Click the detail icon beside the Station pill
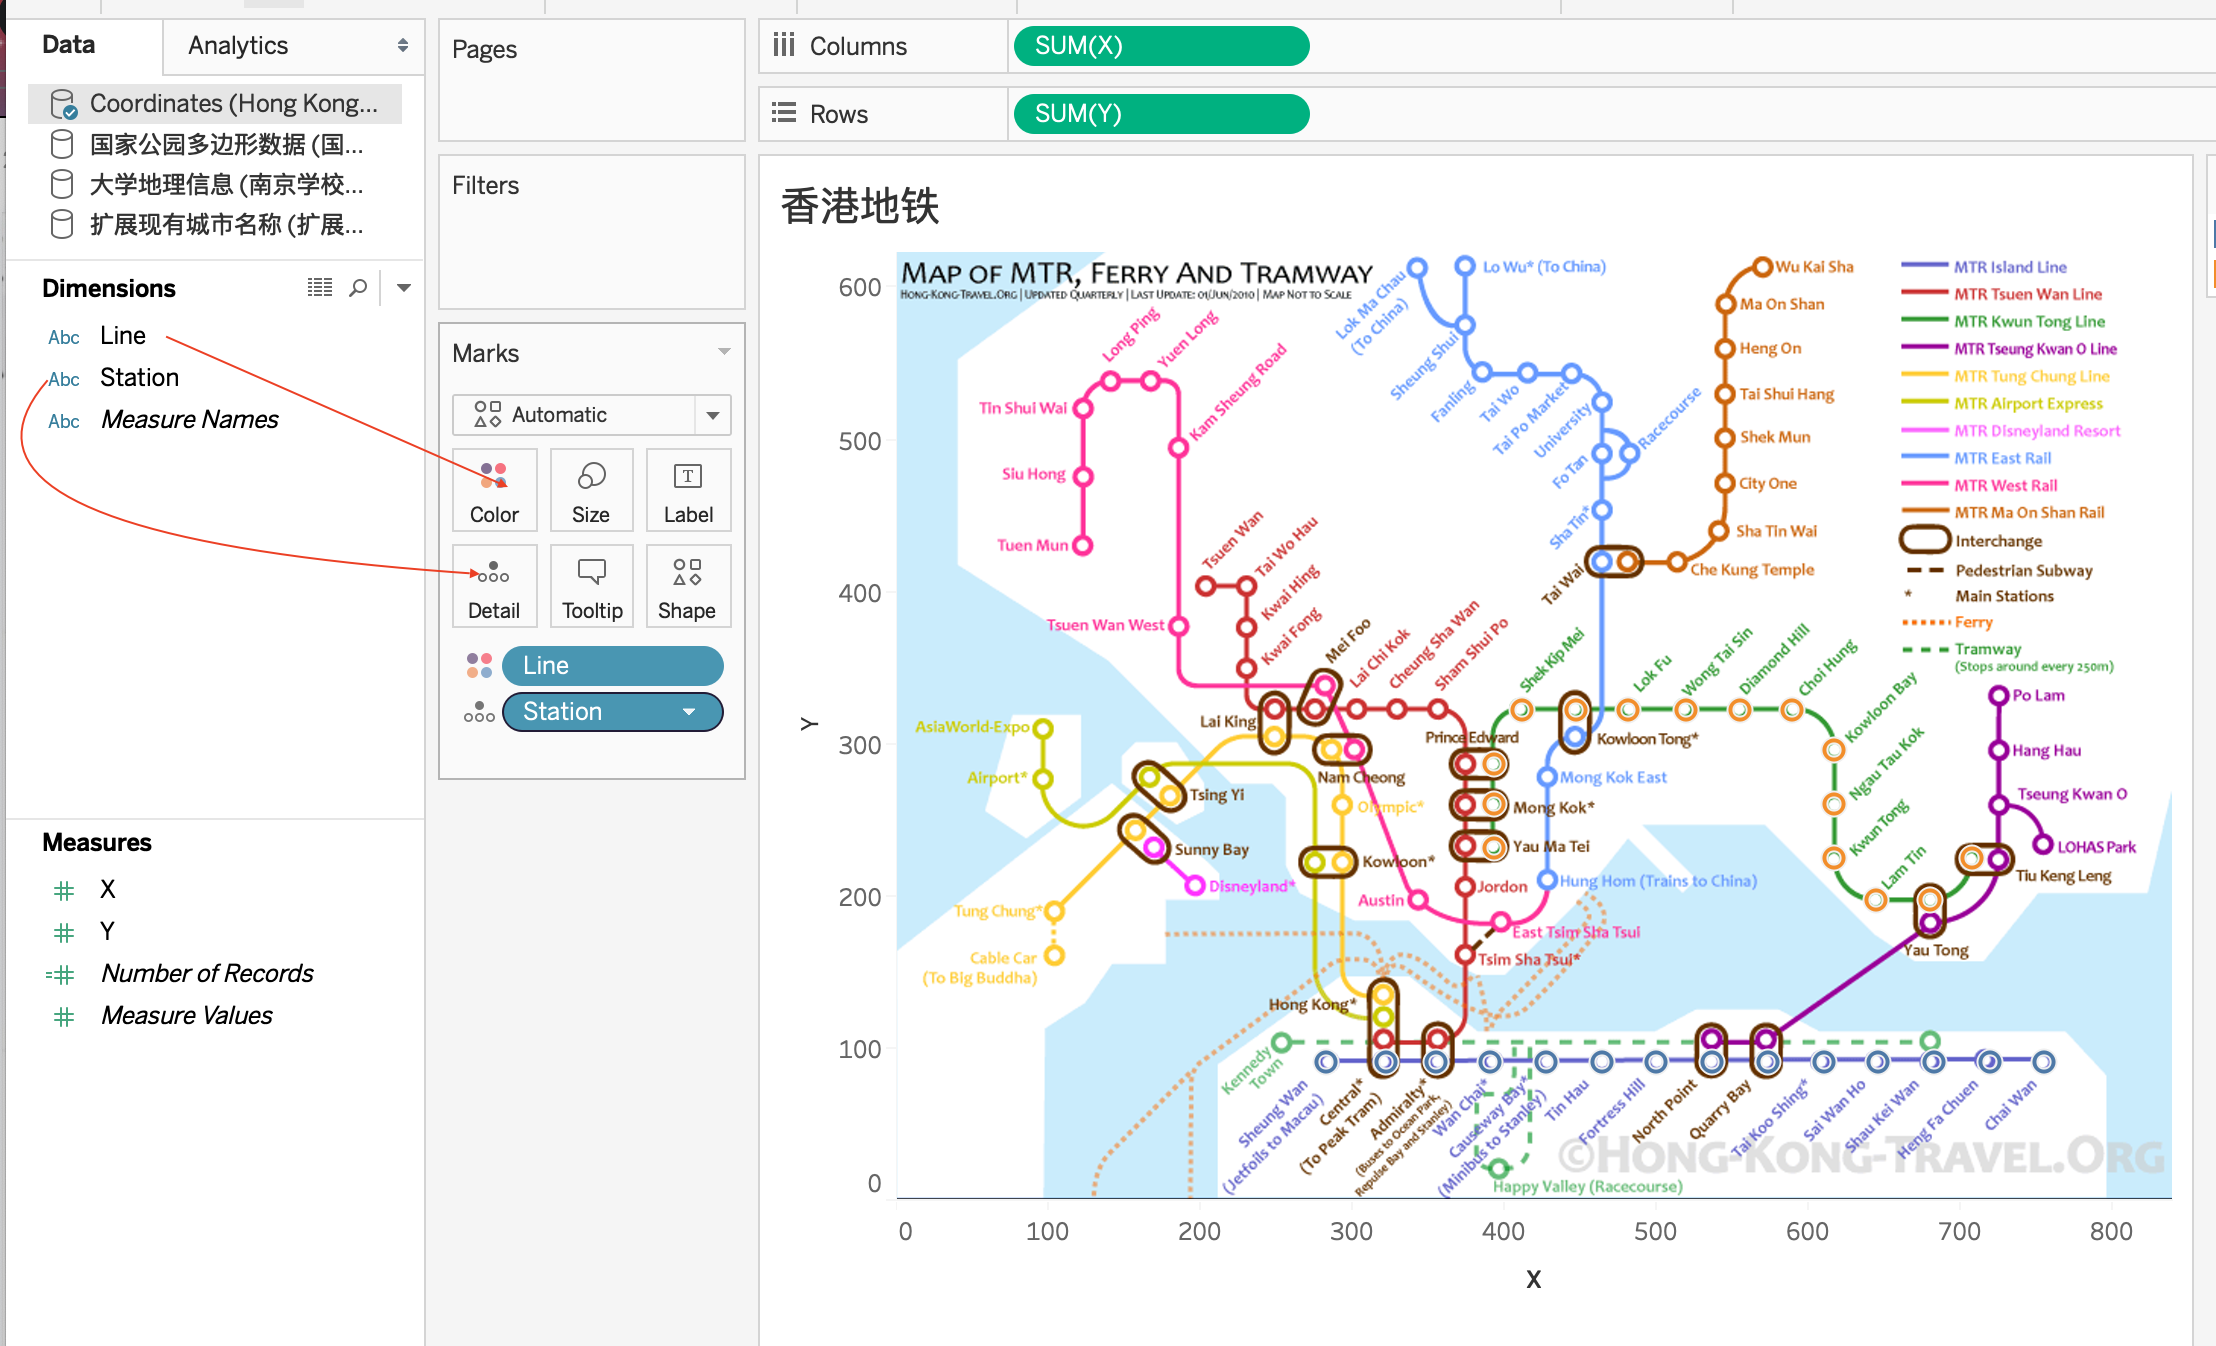Screen dimensions: 2216x1346 click(x=479, y=712)
